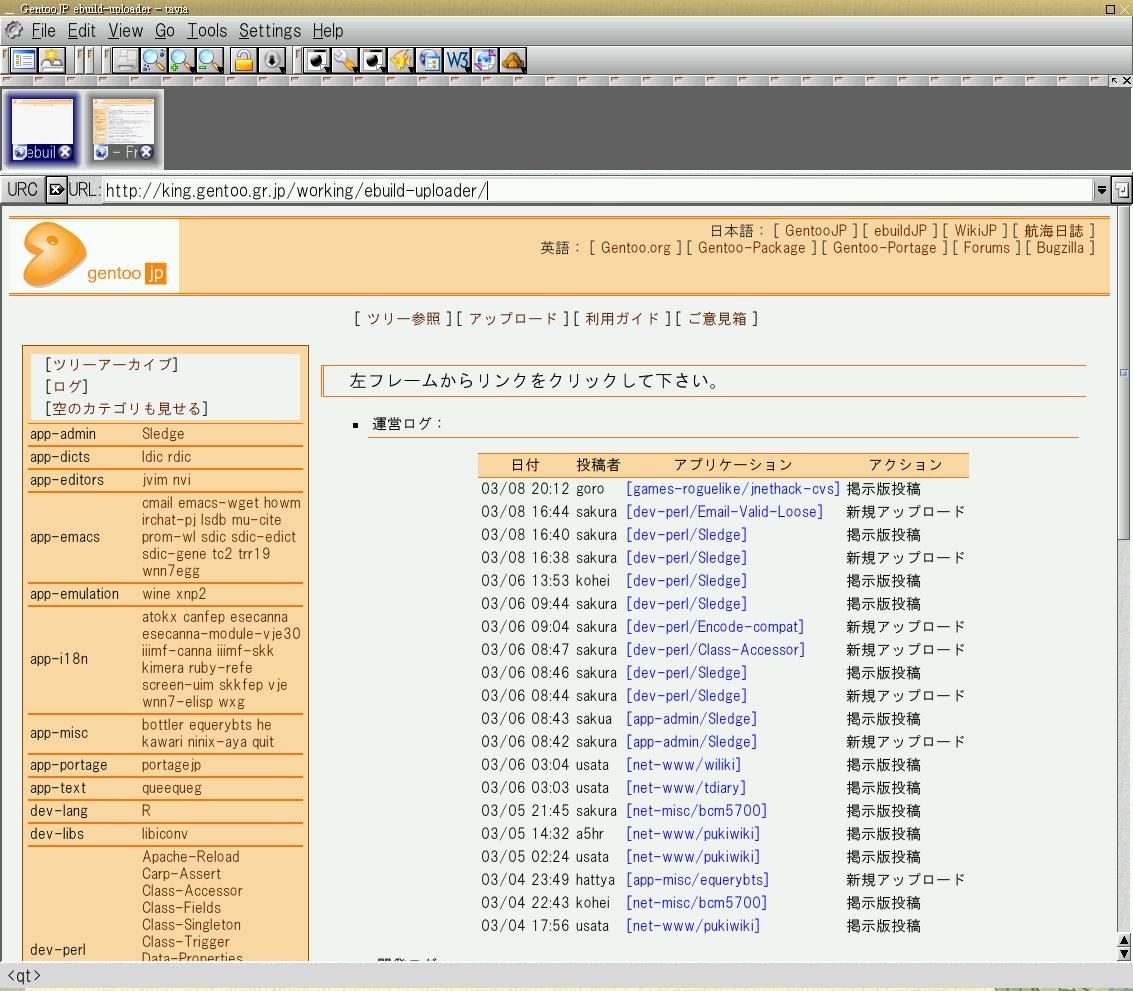Open the Settings menu
Image resolution: width=1133 pixels, height=991 pixels.
point(270,30)
